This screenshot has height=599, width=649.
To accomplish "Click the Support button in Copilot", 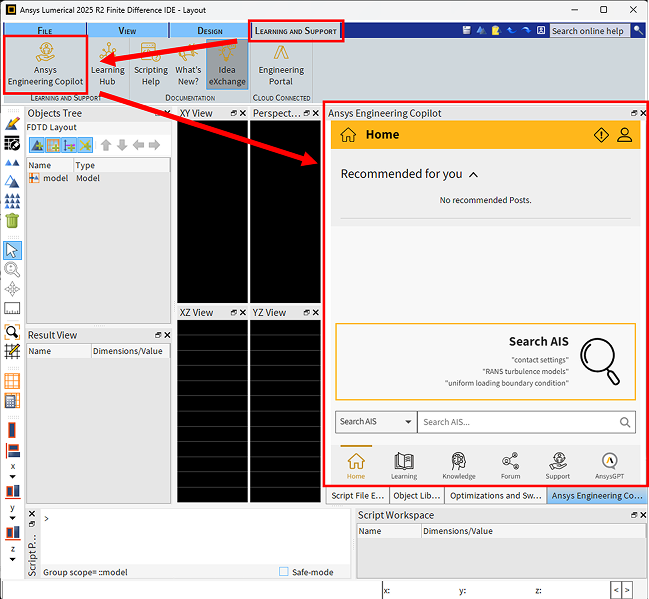I will pyautogui.click(x=558, y=464).
